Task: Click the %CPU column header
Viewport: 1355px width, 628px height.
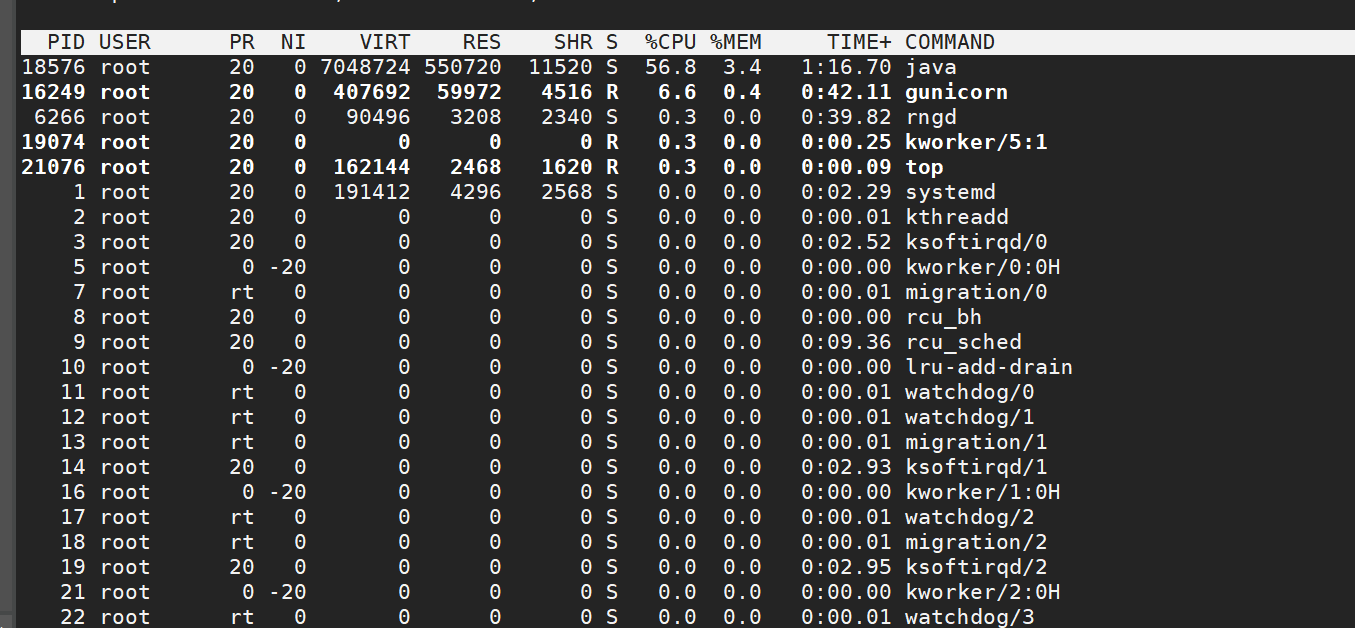Action: pos(670,42)
